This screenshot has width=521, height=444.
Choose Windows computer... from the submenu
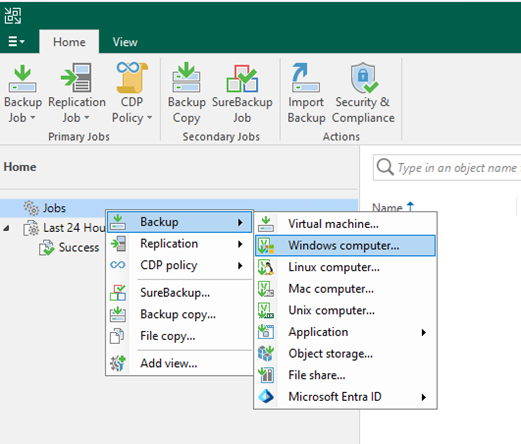coord(345,246)
